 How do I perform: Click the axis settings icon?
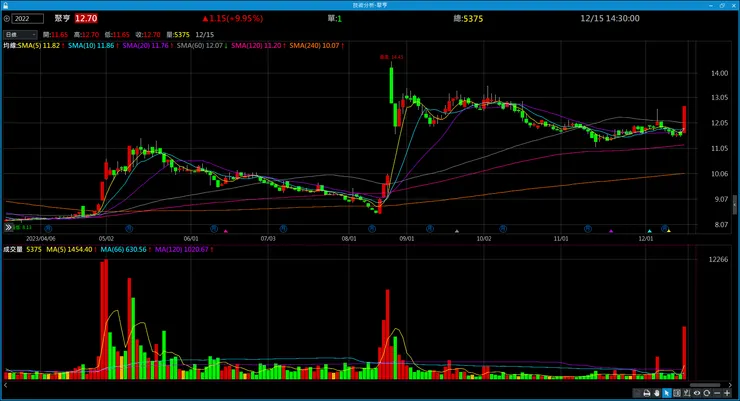tap(687, 393)
